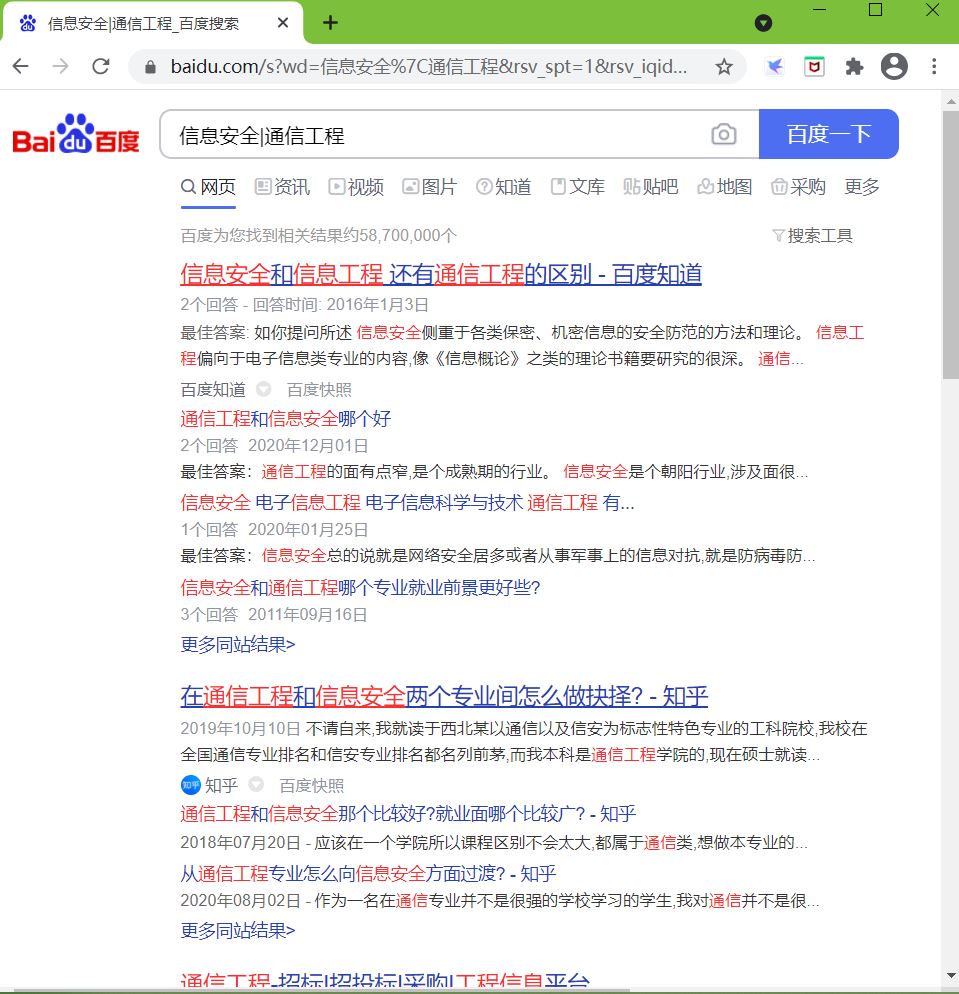Switch to 采购 tab
Viewport: 959px width, 994px height.
[798, 187]
